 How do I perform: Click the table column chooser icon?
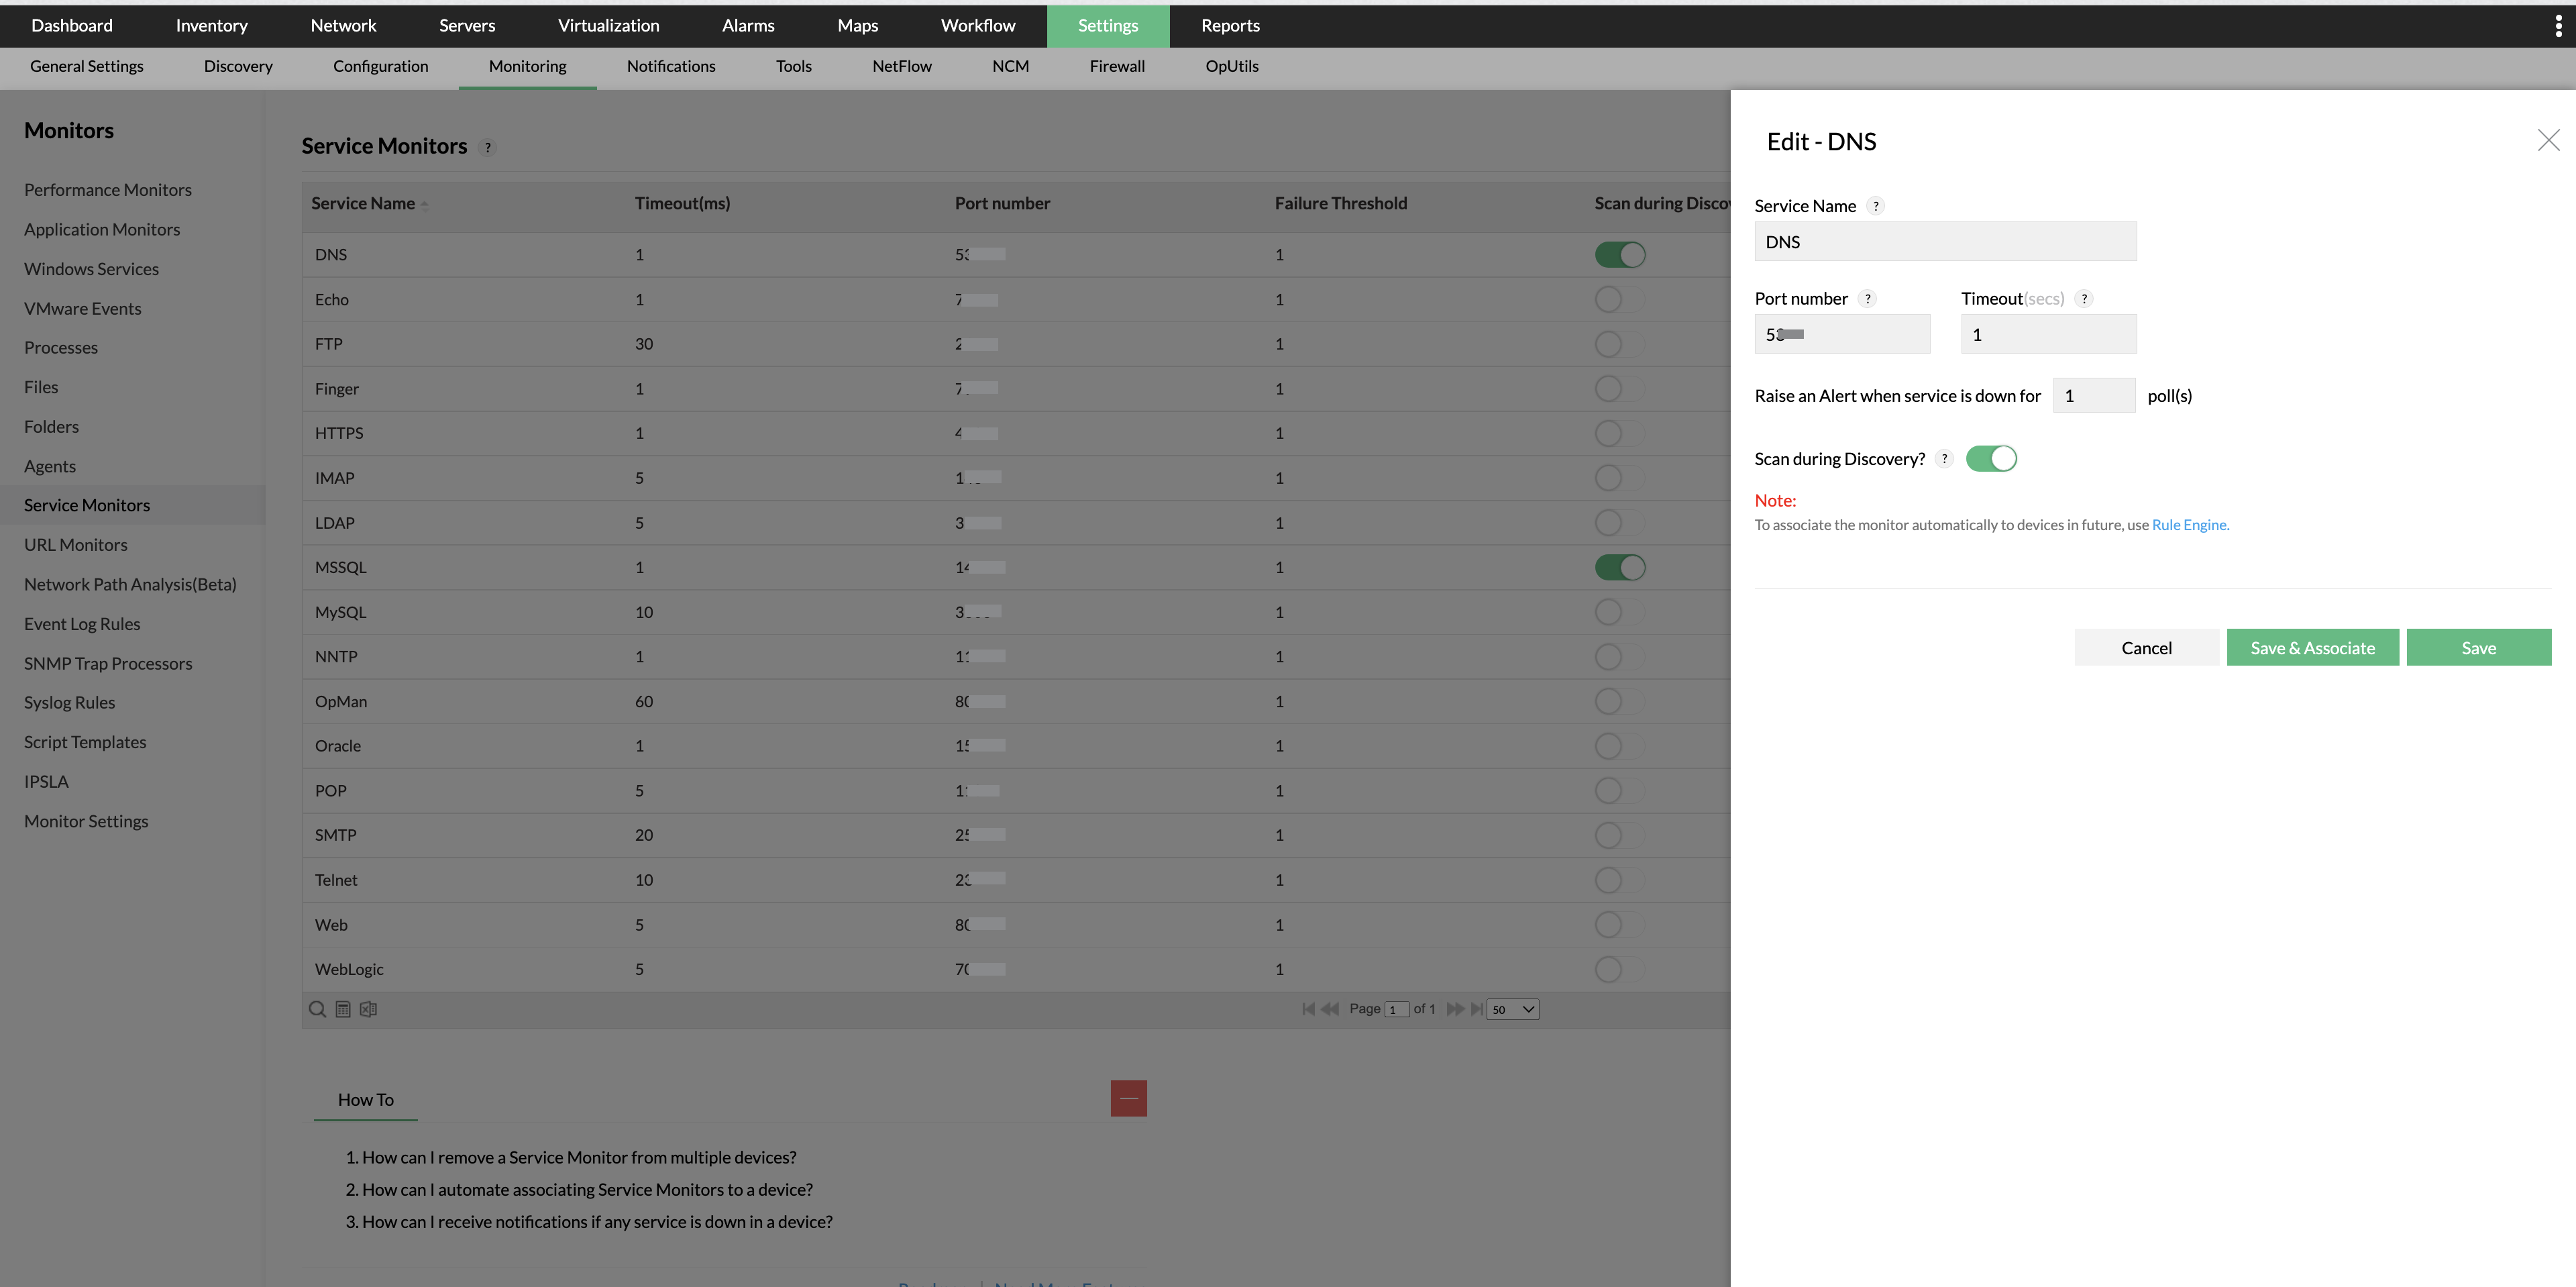(x=343, y=1009)
